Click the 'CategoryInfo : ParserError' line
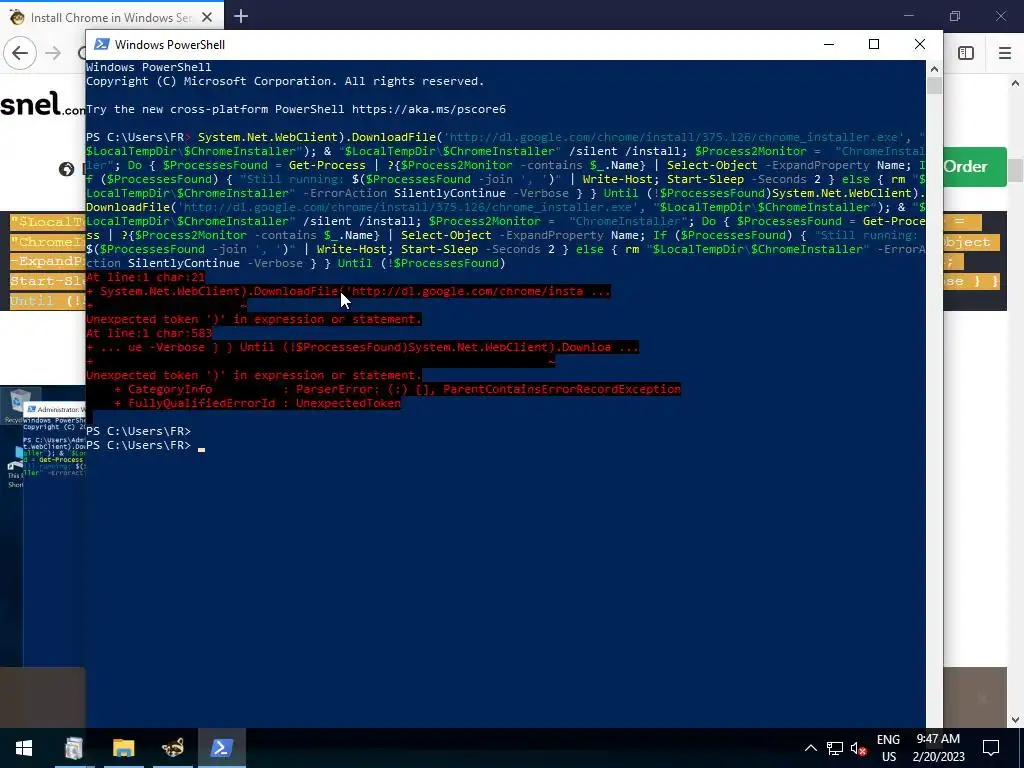Screen dimensions: 1024x768 point(397,389)
